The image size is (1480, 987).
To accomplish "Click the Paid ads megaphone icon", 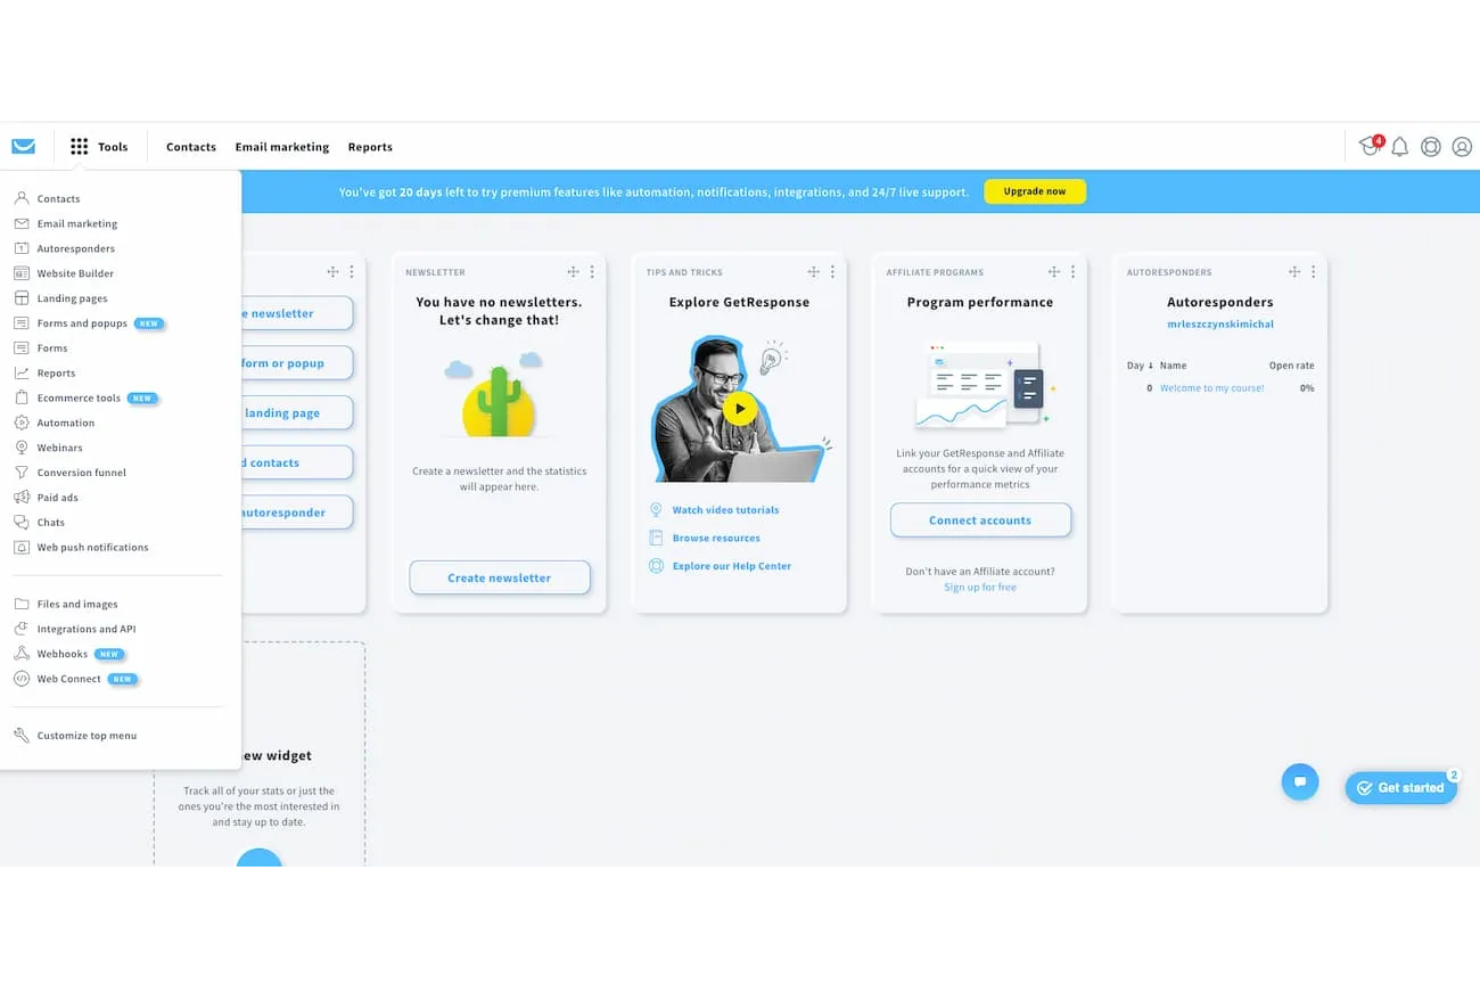I will click(x=22, y=497).
